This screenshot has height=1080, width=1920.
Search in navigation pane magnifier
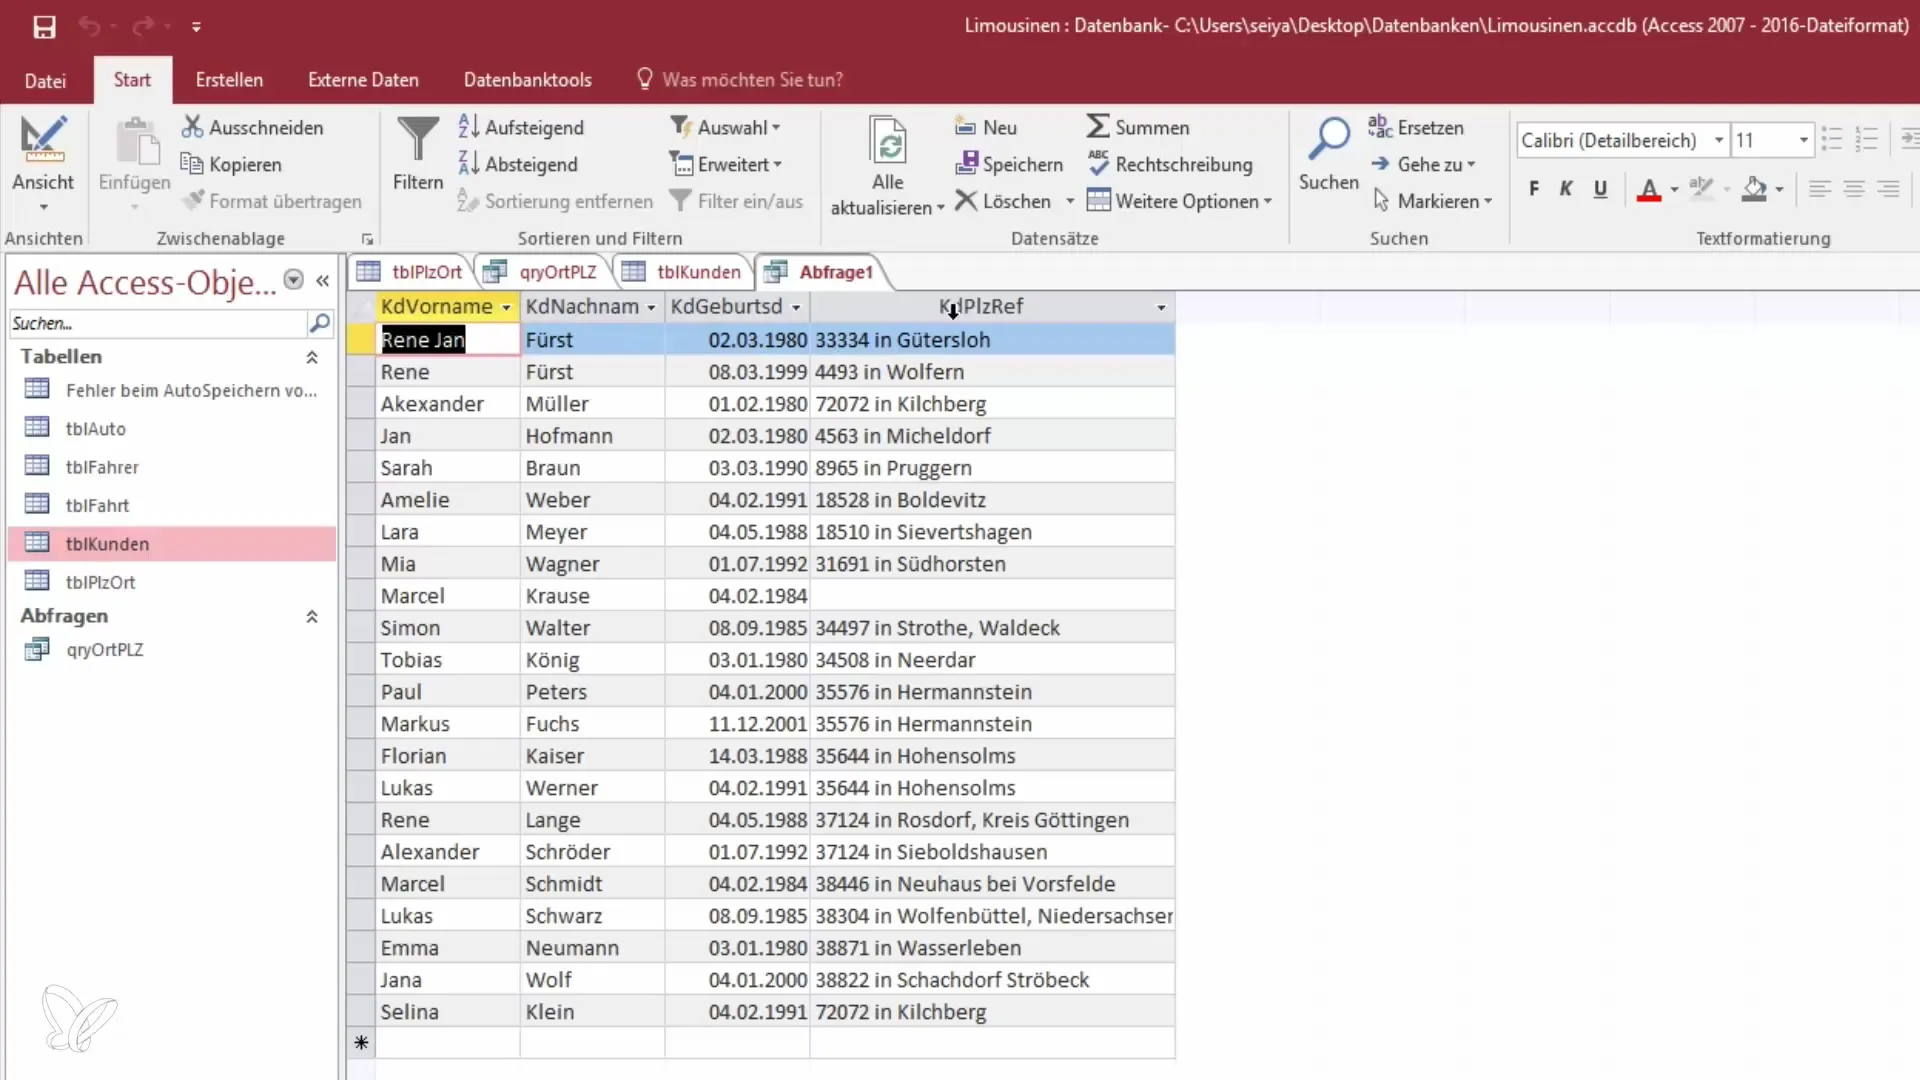point(320,323)
